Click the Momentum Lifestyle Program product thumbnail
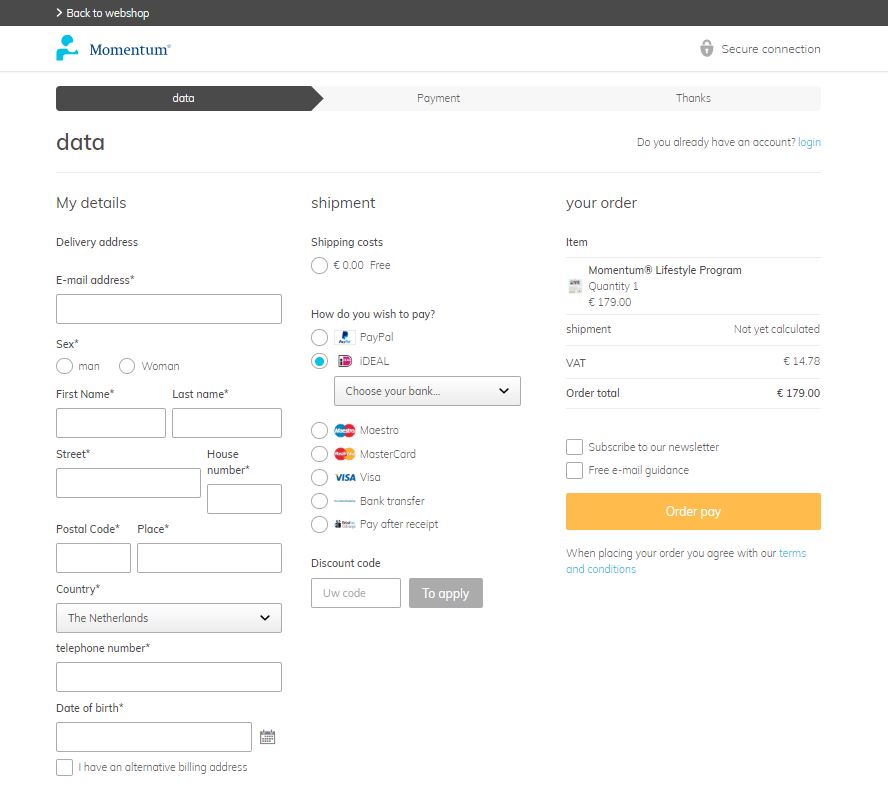 (575, 286)
